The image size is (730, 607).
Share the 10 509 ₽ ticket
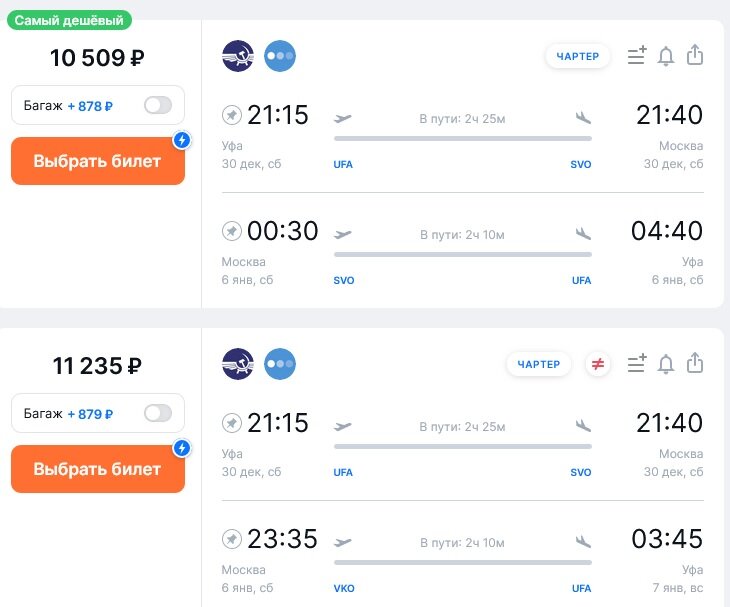695,56
